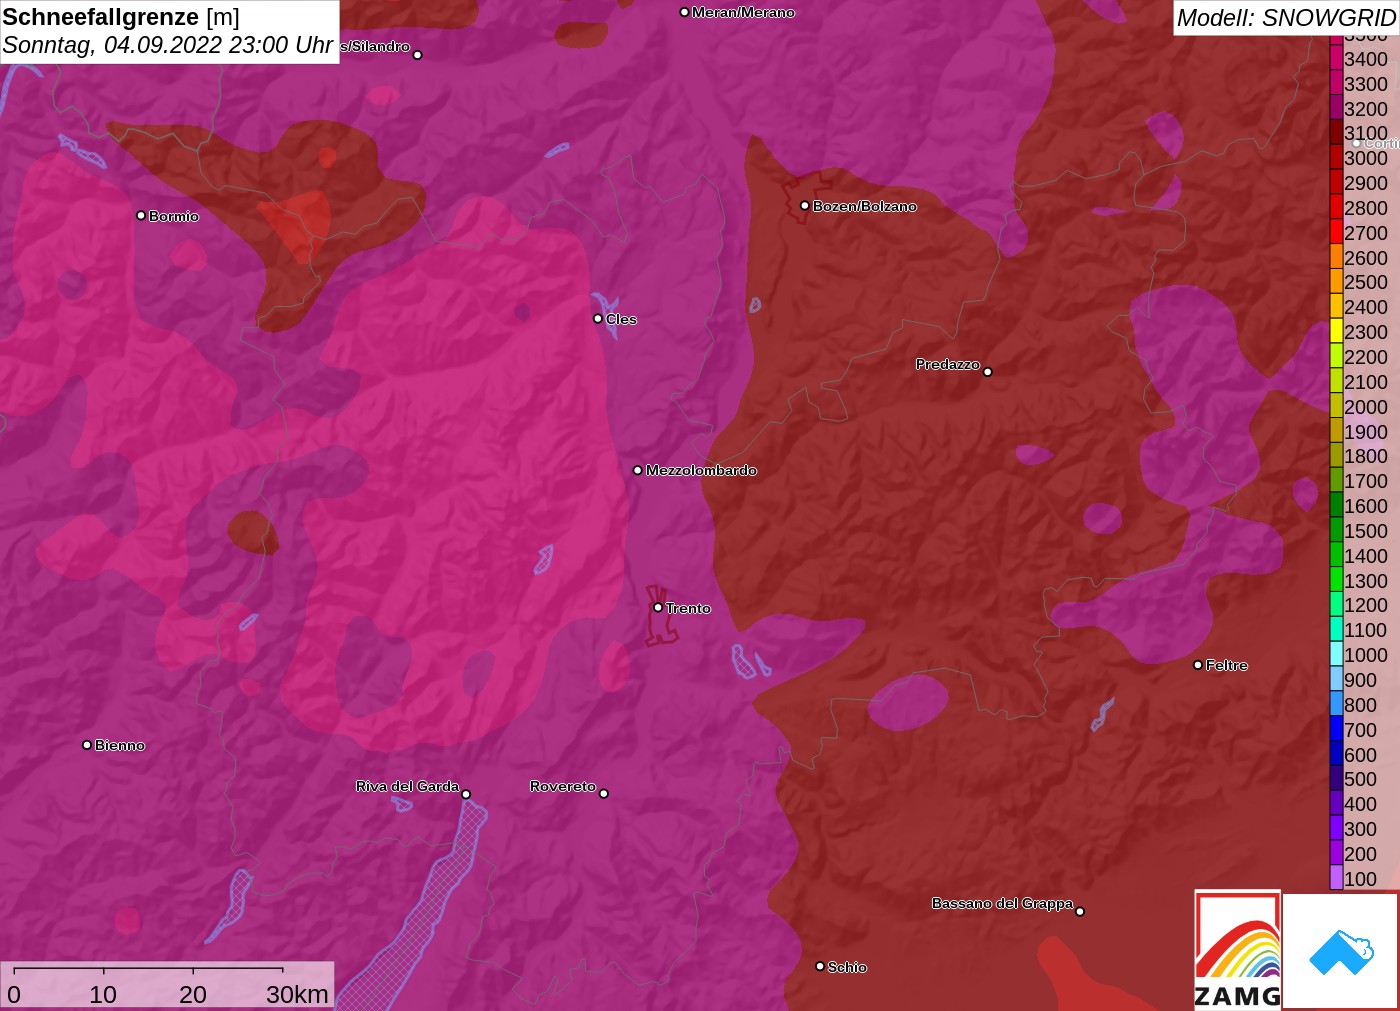The image size is (1400, 1011).
Task: Click the Trento city marker
Action: coord(658,607)
